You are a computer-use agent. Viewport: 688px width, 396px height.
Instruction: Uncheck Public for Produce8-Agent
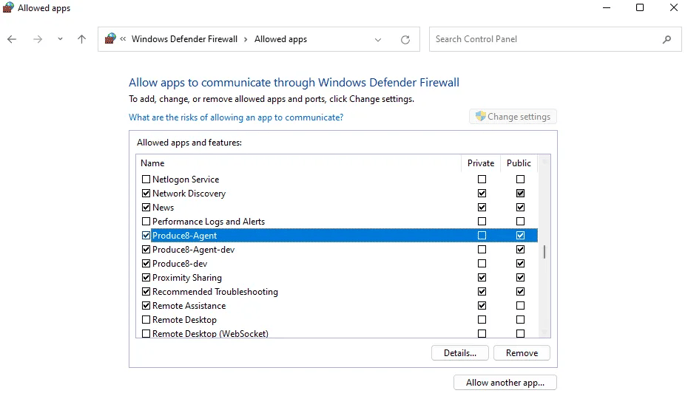520,235
